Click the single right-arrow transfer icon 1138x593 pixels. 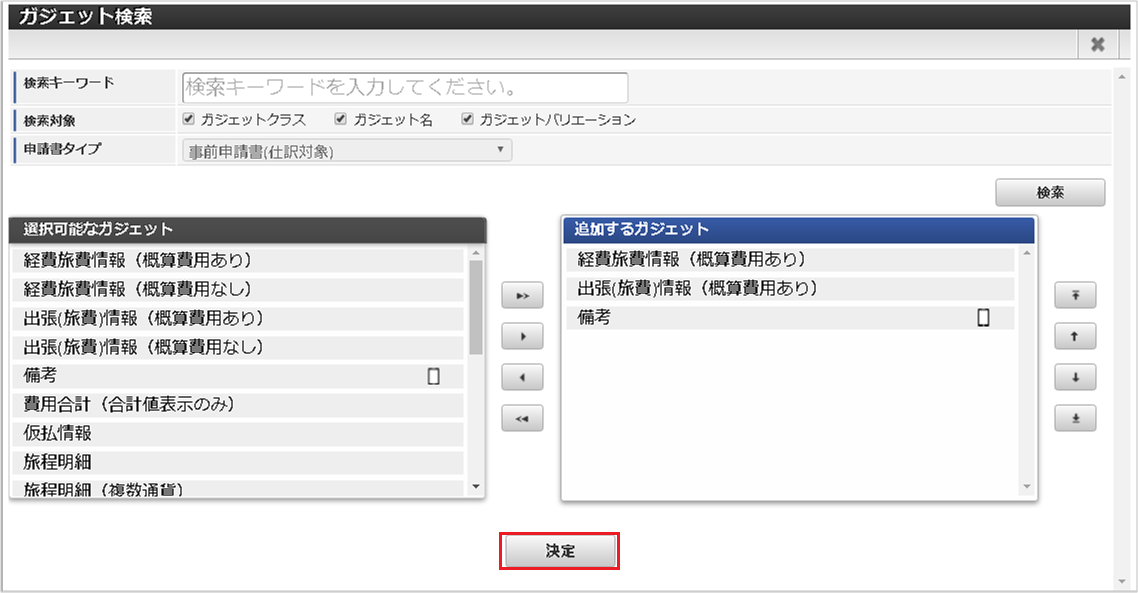coord(521,336)
